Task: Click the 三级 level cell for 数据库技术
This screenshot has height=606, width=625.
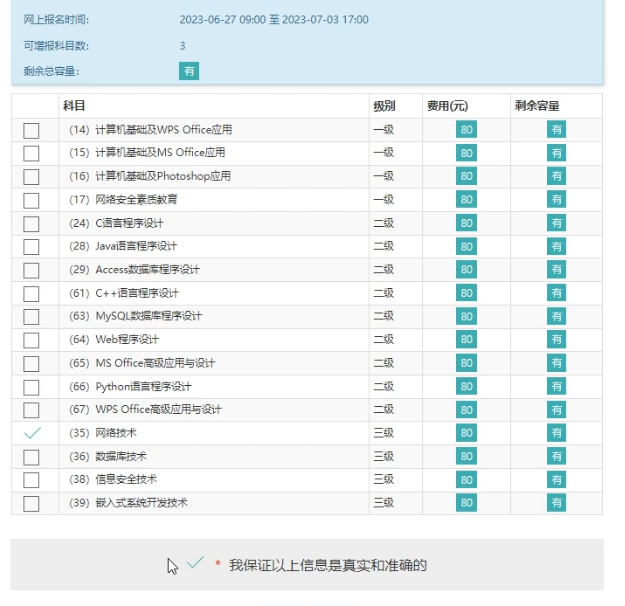Action: (x=384, y=456)
